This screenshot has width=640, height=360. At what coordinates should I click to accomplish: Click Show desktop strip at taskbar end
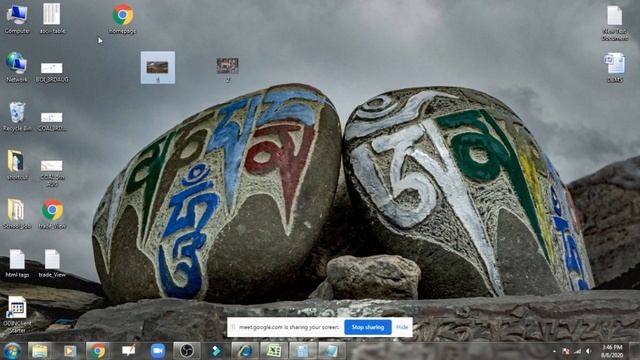point(635,351)
